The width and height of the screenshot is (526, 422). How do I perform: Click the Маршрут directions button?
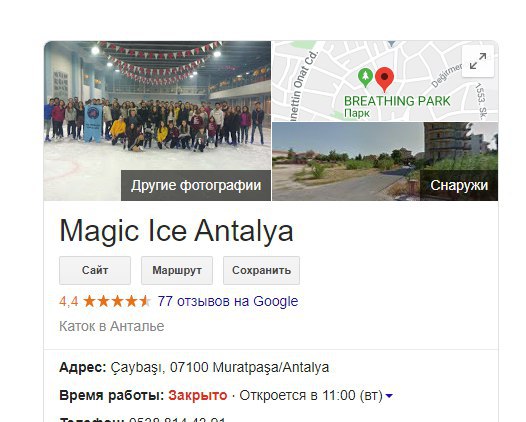[177, 270]
